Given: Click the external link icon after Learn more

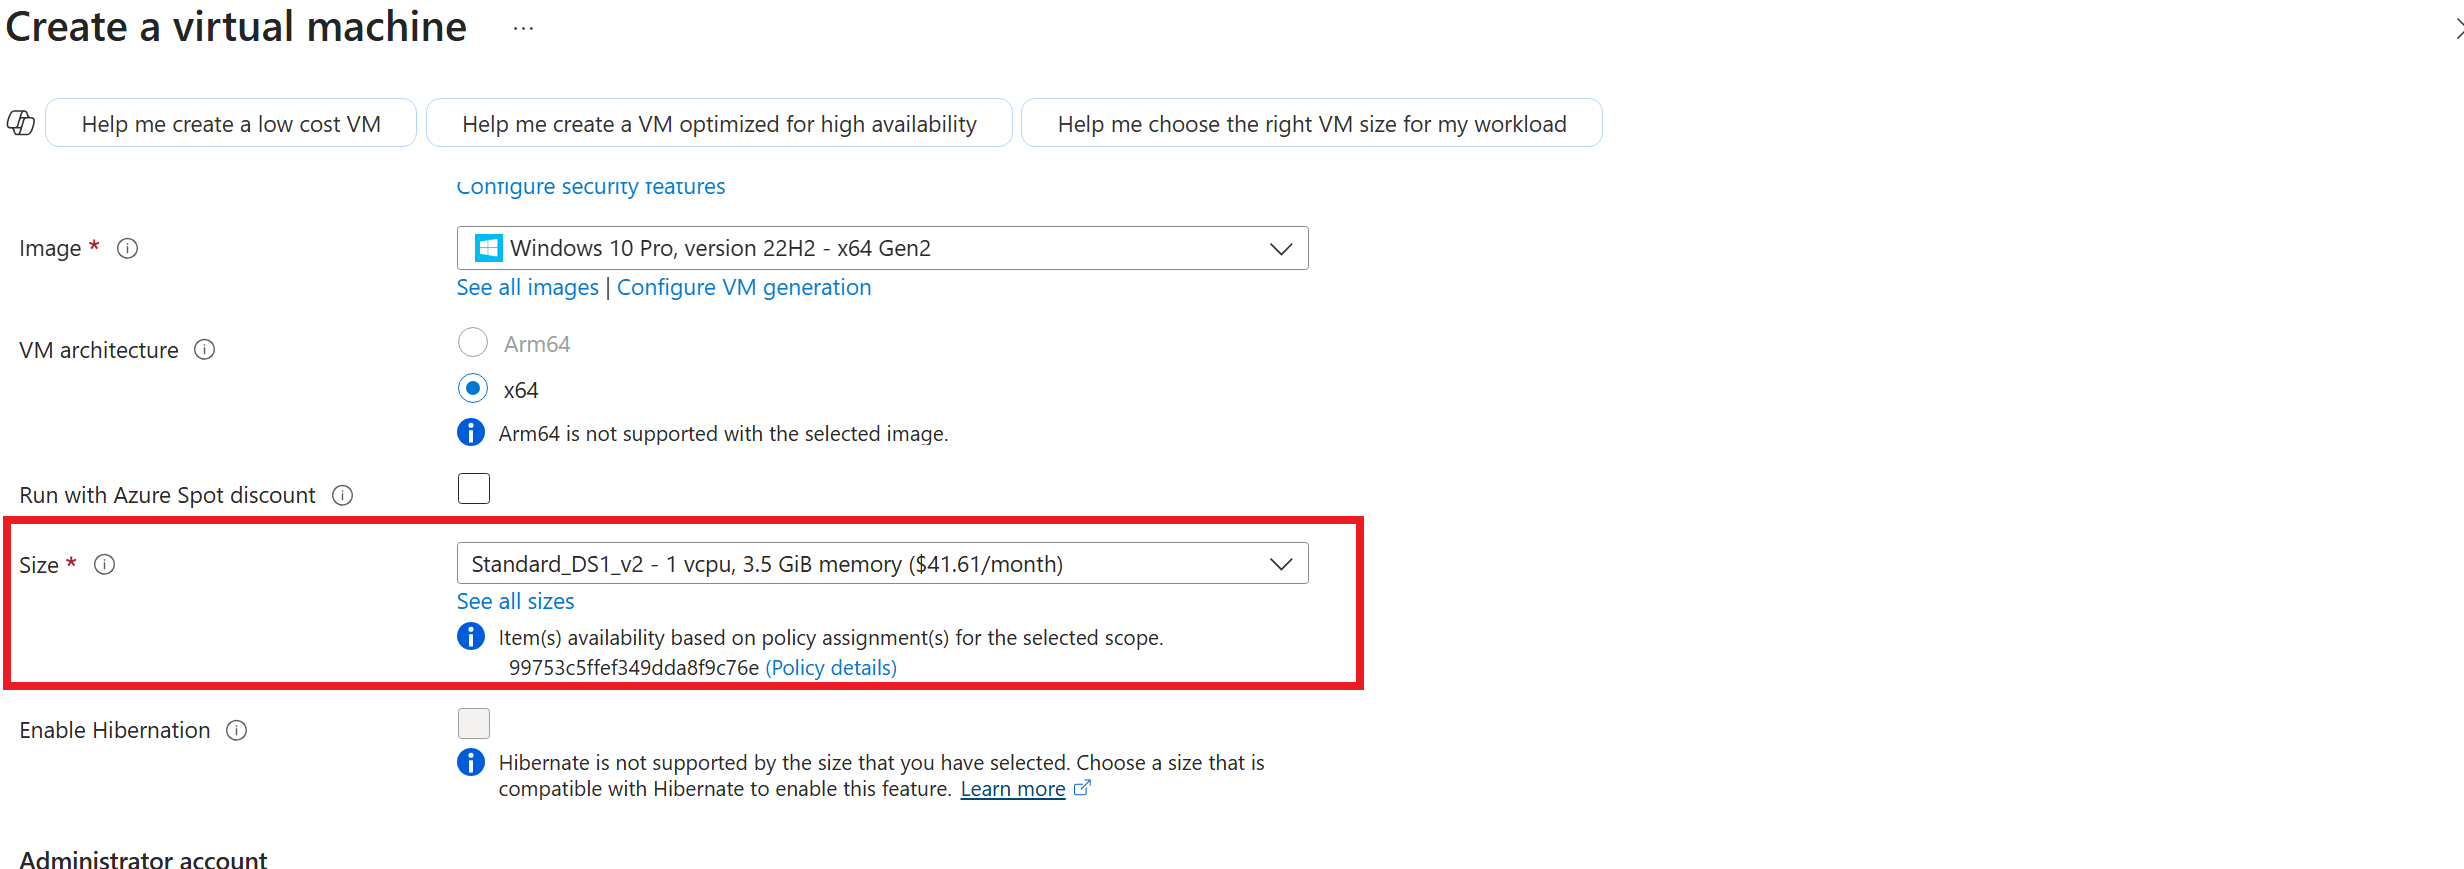Looking at the screenshot, I should [x=1082, y=788].
